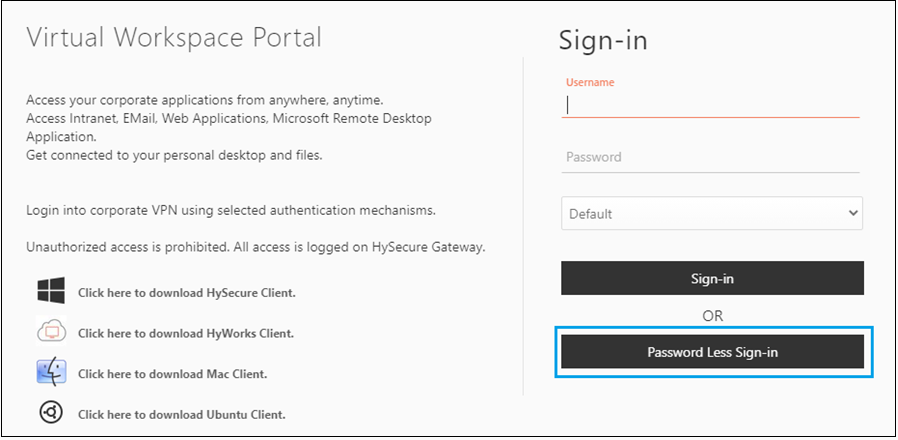Click the large Sign-in heading
Screen dimensions: 898x440
[x=603, y=41]
